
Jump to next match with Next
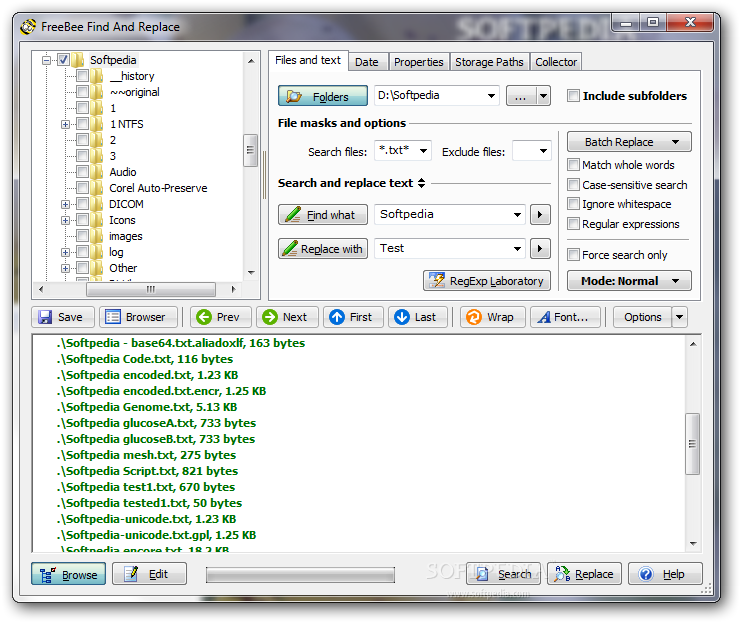(287, 317)
